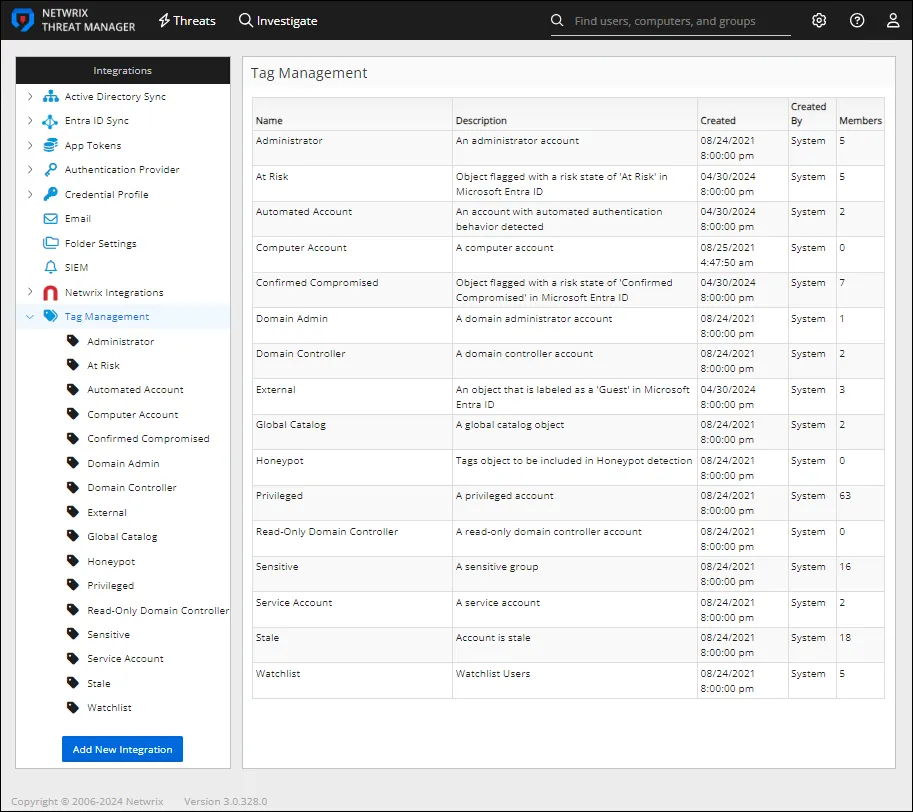The width and height of the screenshot is (913, 812).
Task: Select the Computer Account tag icon
Action: click(x=73, y=414)
